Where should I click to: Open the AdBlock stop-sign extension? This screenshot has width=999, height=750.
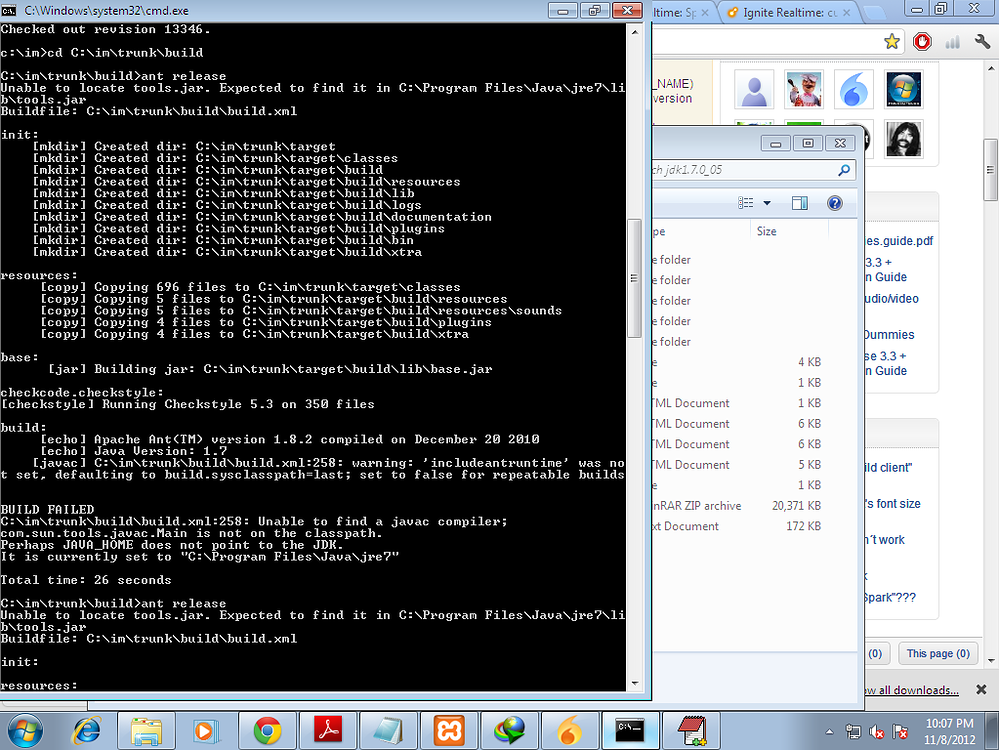coord(923,42)
